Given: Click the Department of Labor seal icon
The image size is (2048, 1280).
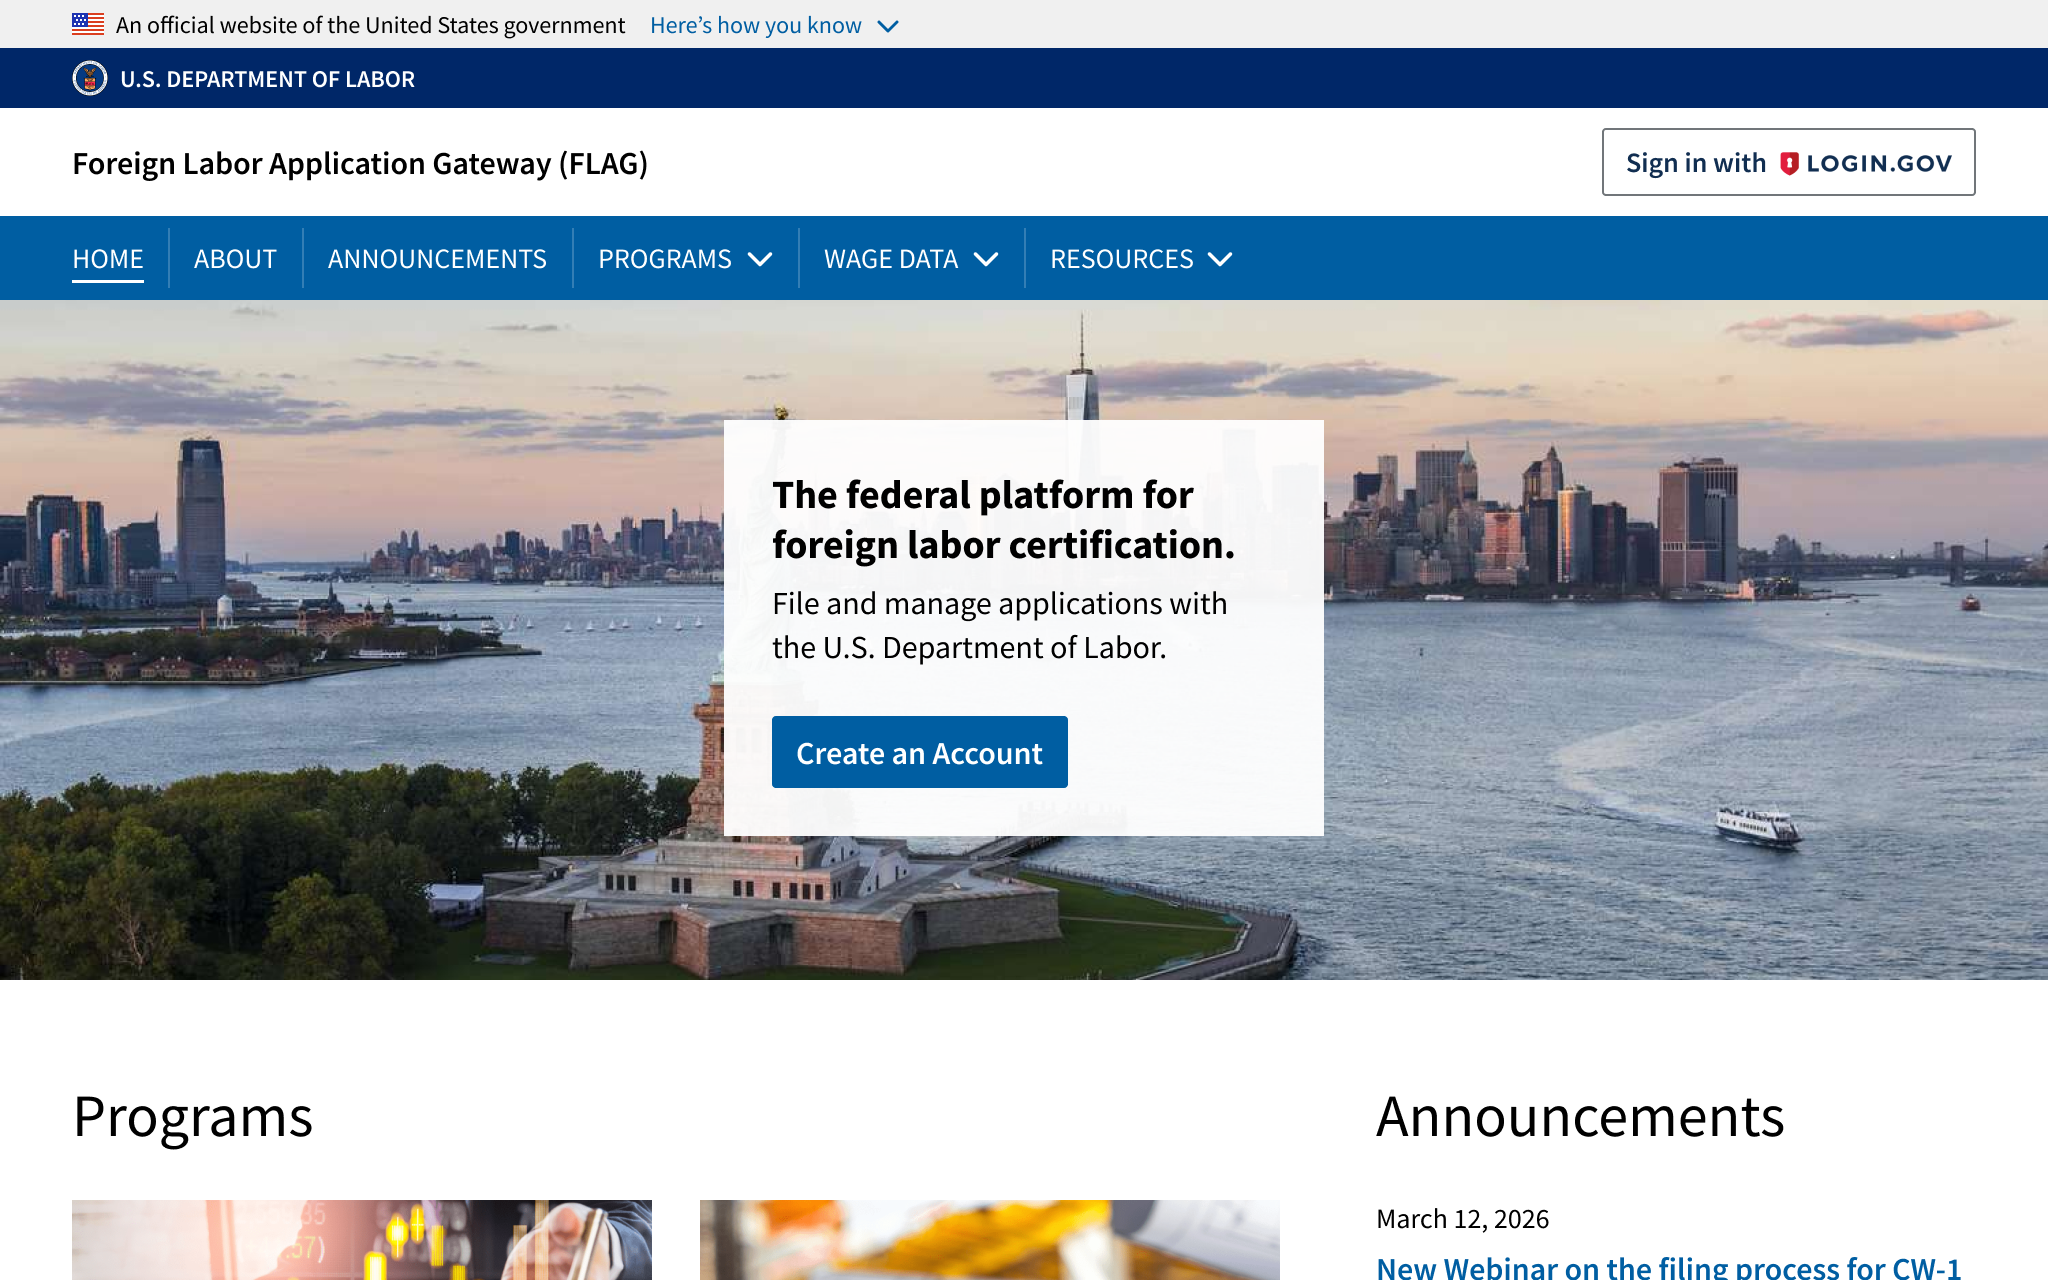Looking at the screenshot, I should 90,78.
